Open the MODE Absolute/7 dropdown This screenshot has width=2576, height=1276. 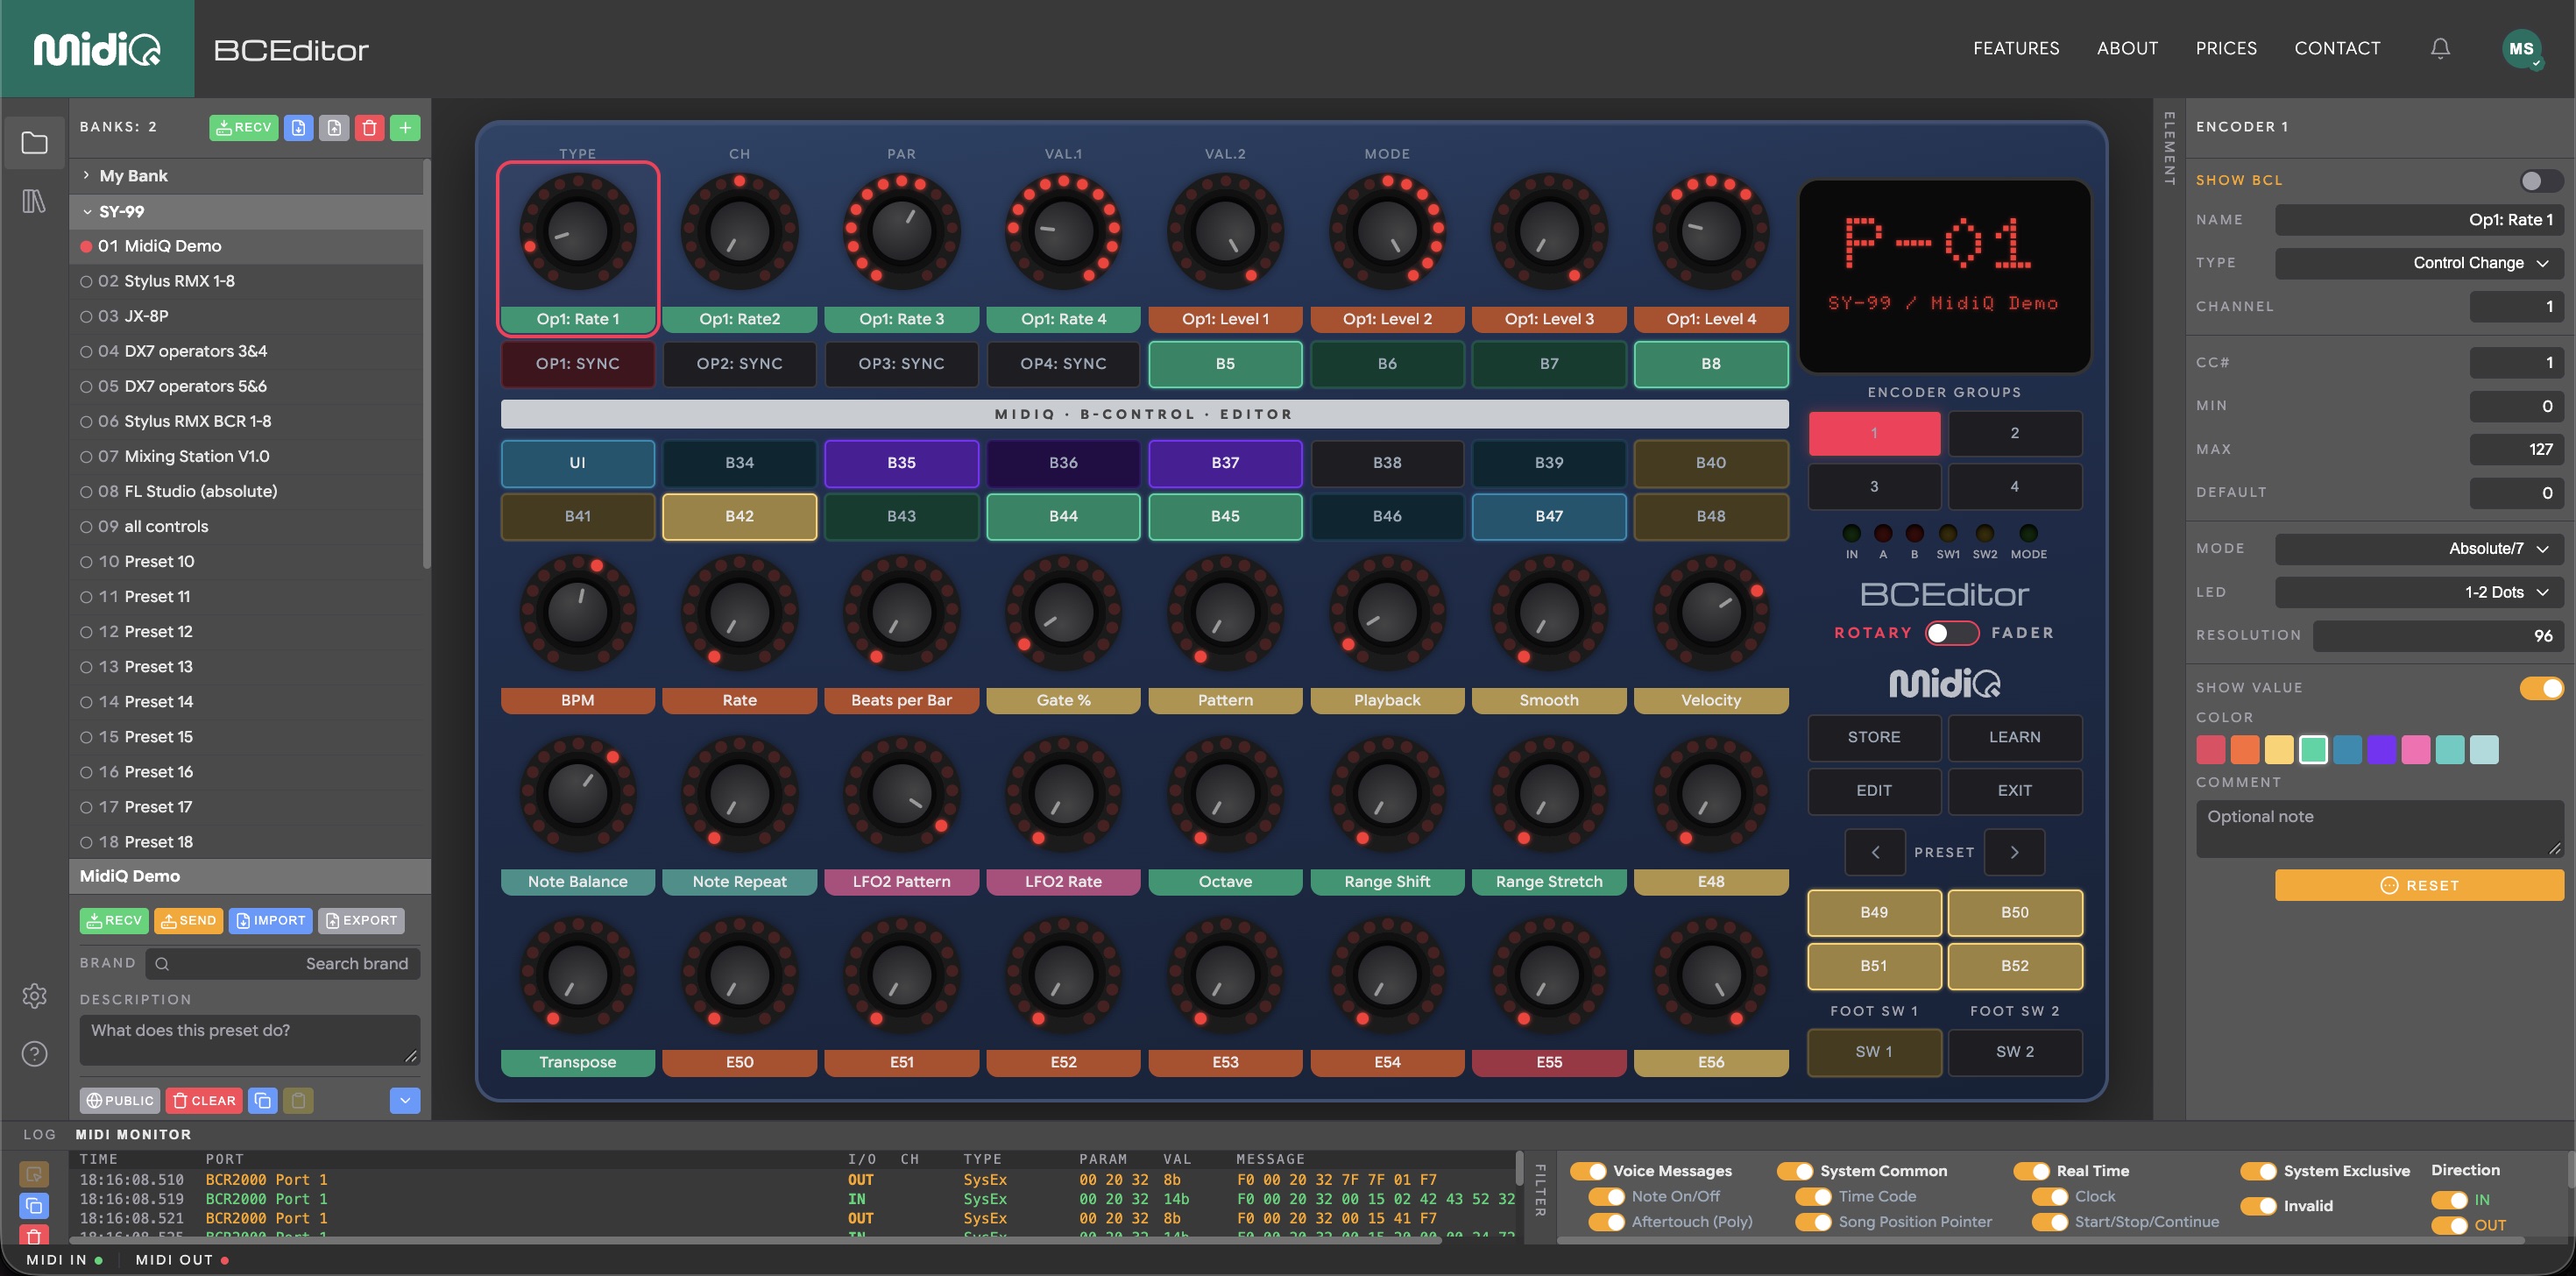click(2419, 548)
